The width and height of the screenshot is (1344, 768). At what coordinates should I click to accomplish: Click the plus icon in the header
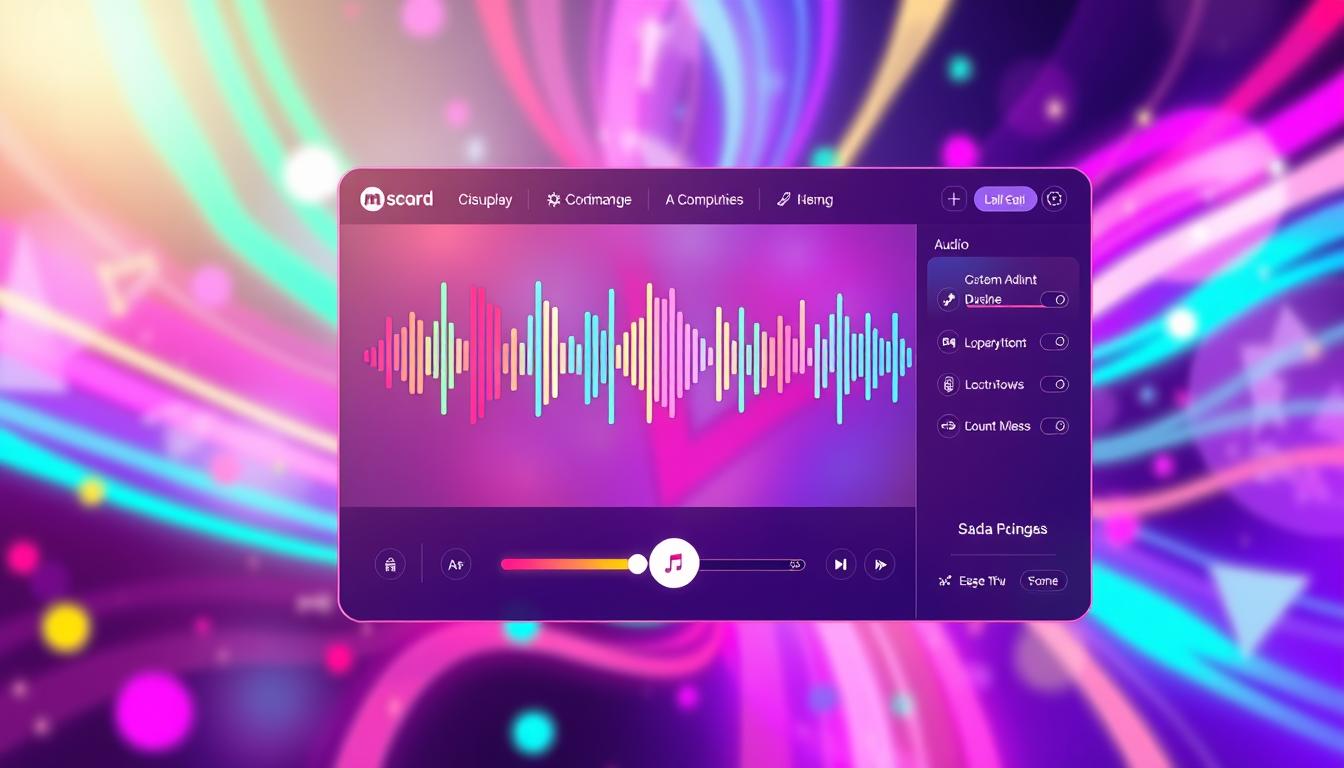[x=953, y=198]
